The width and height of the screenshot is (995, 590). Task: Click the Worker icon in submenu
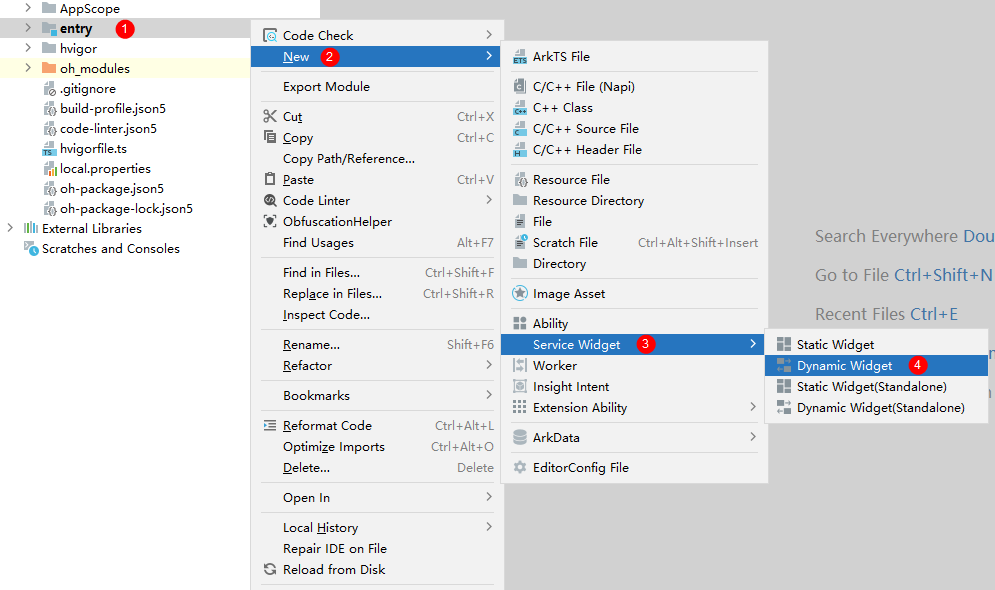[519, 366]
